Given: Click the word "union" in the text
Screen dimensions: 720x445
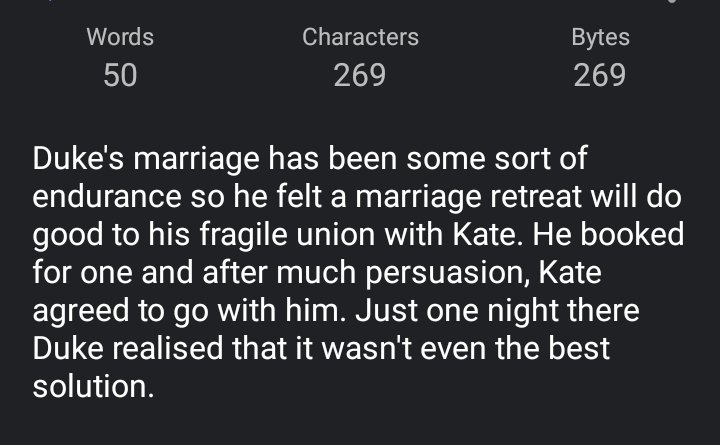Looking at the screenshot, I should click(x=336, y=234).
